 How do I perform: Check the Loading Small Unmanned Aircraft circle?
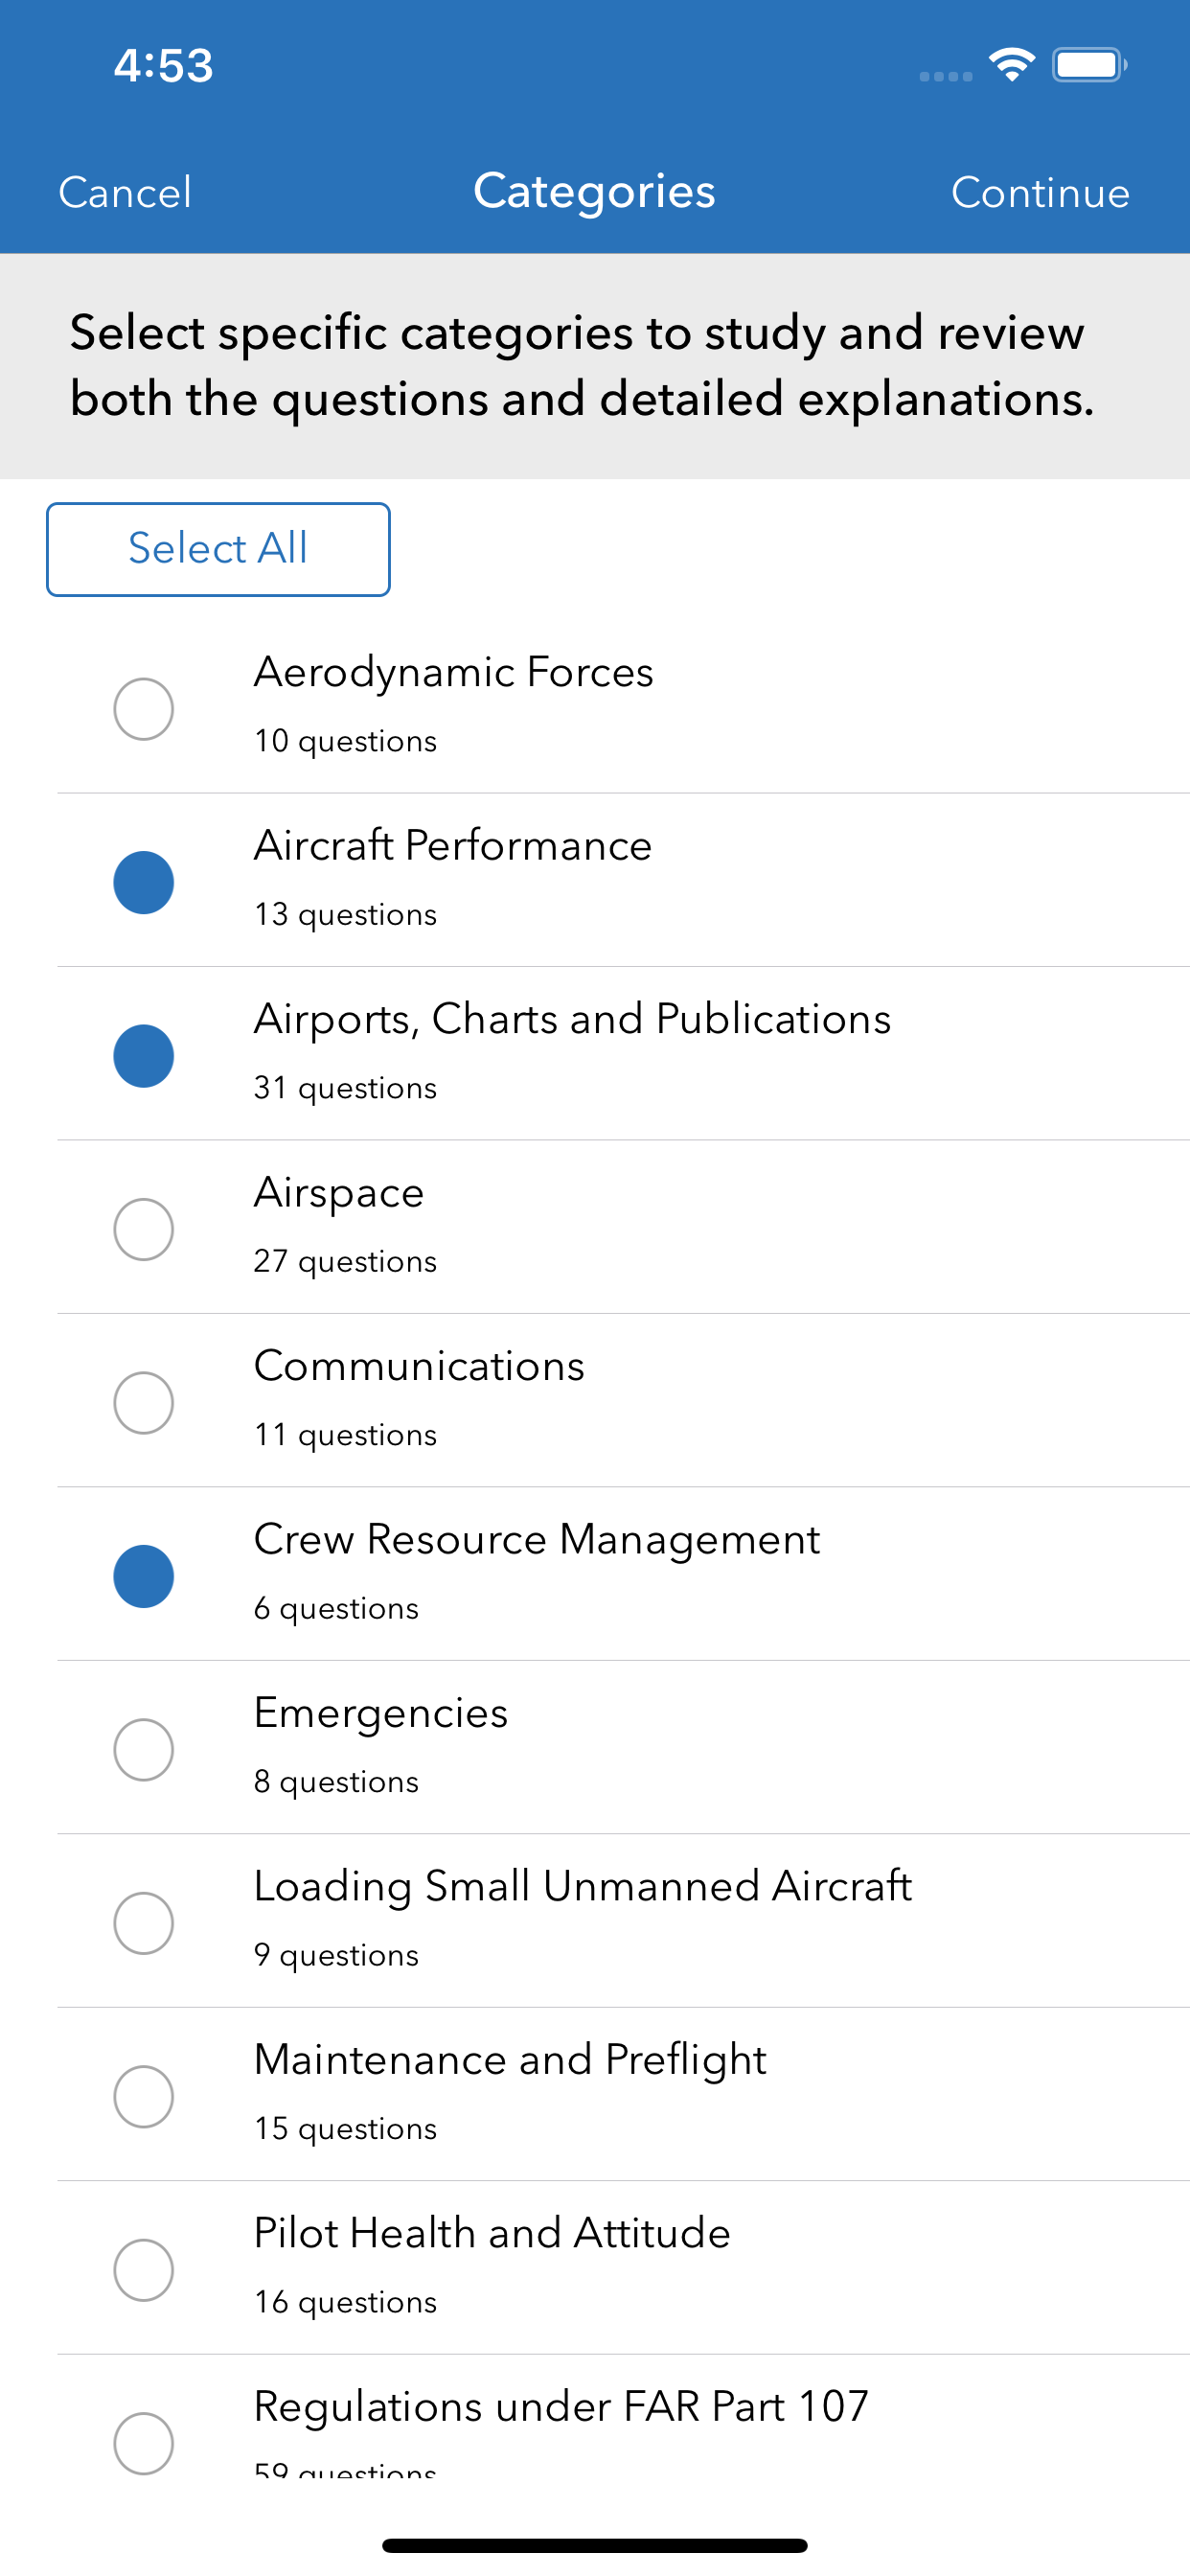(x=144, y=1922)
